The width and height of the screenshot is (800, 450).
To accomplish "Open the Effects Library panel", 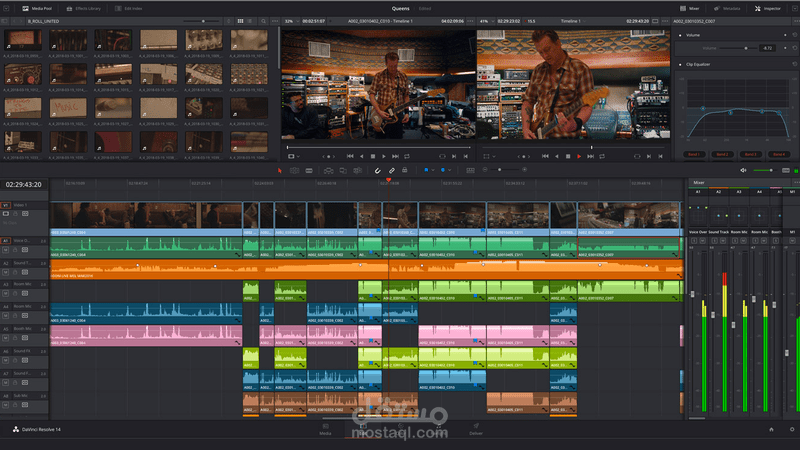I will [x=84, y=8].
